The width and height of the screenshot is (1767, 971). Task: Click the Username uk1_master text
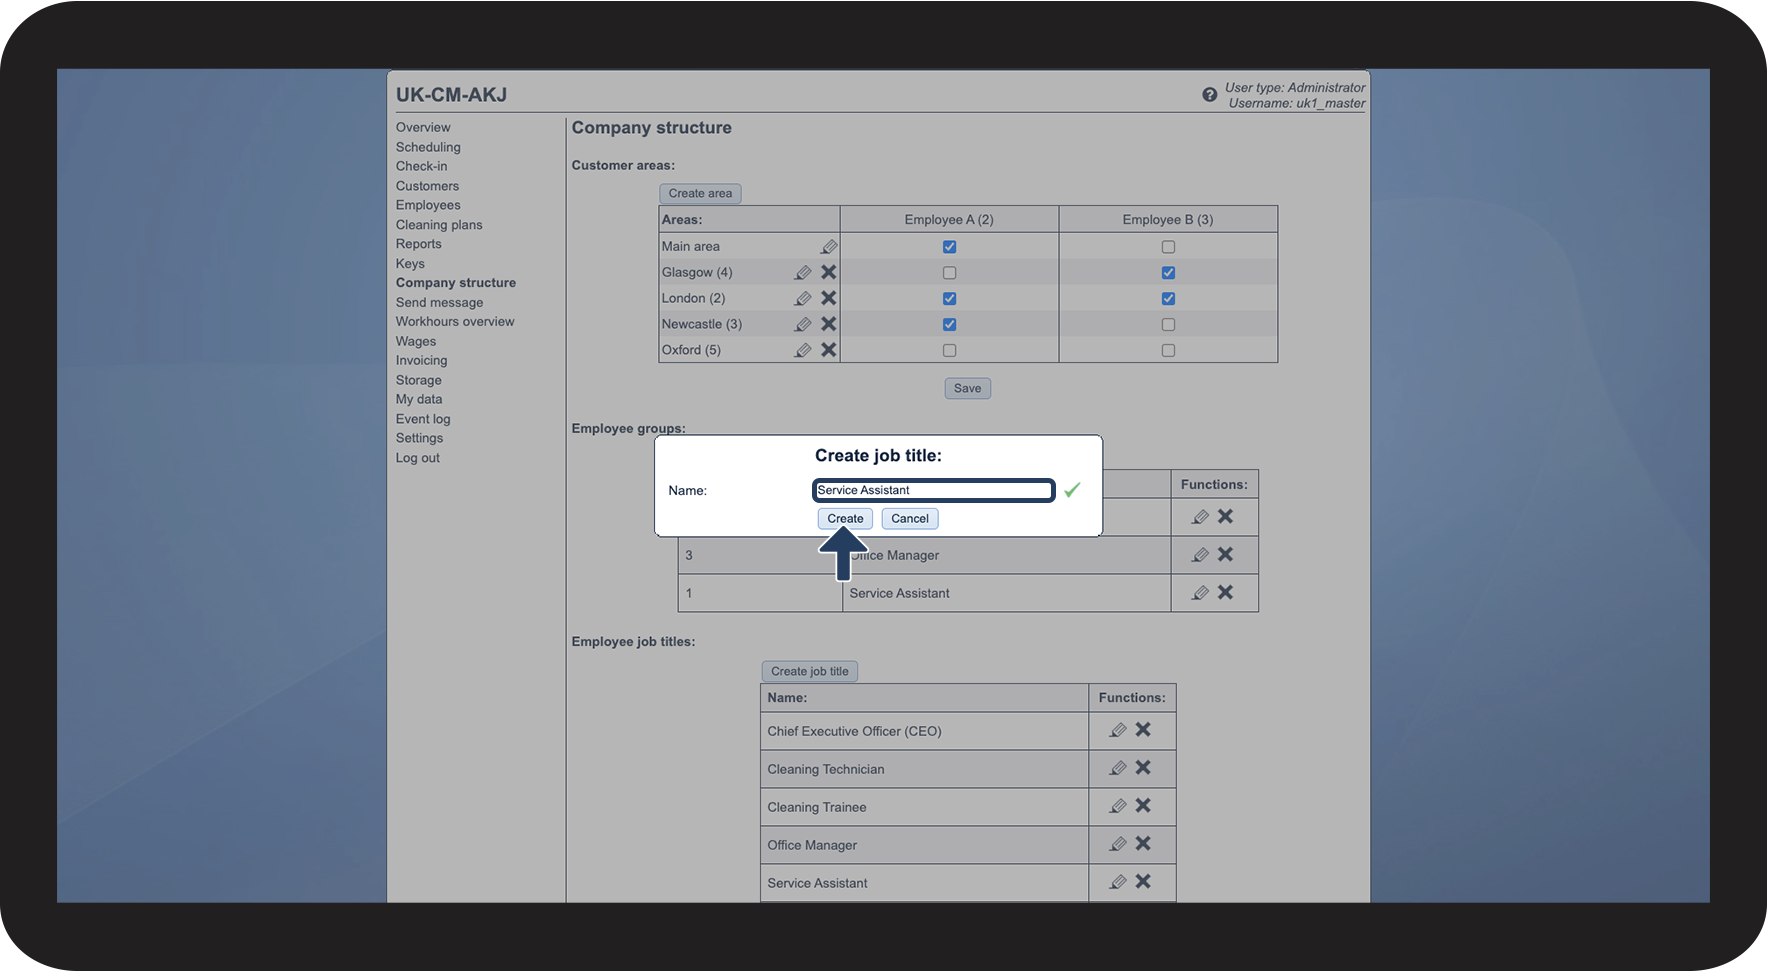click(1297, 103)
